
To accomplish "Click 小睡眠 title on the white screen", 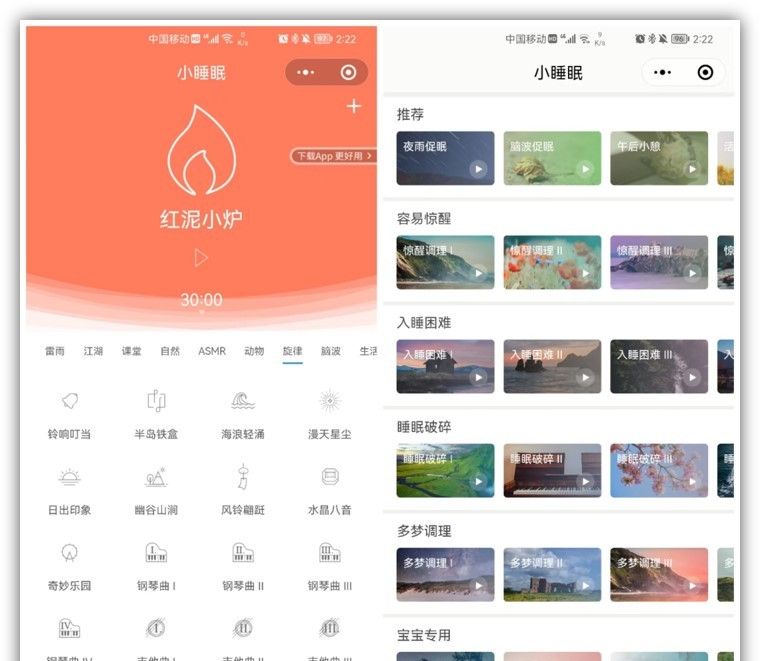I will [x=558, y=73].
